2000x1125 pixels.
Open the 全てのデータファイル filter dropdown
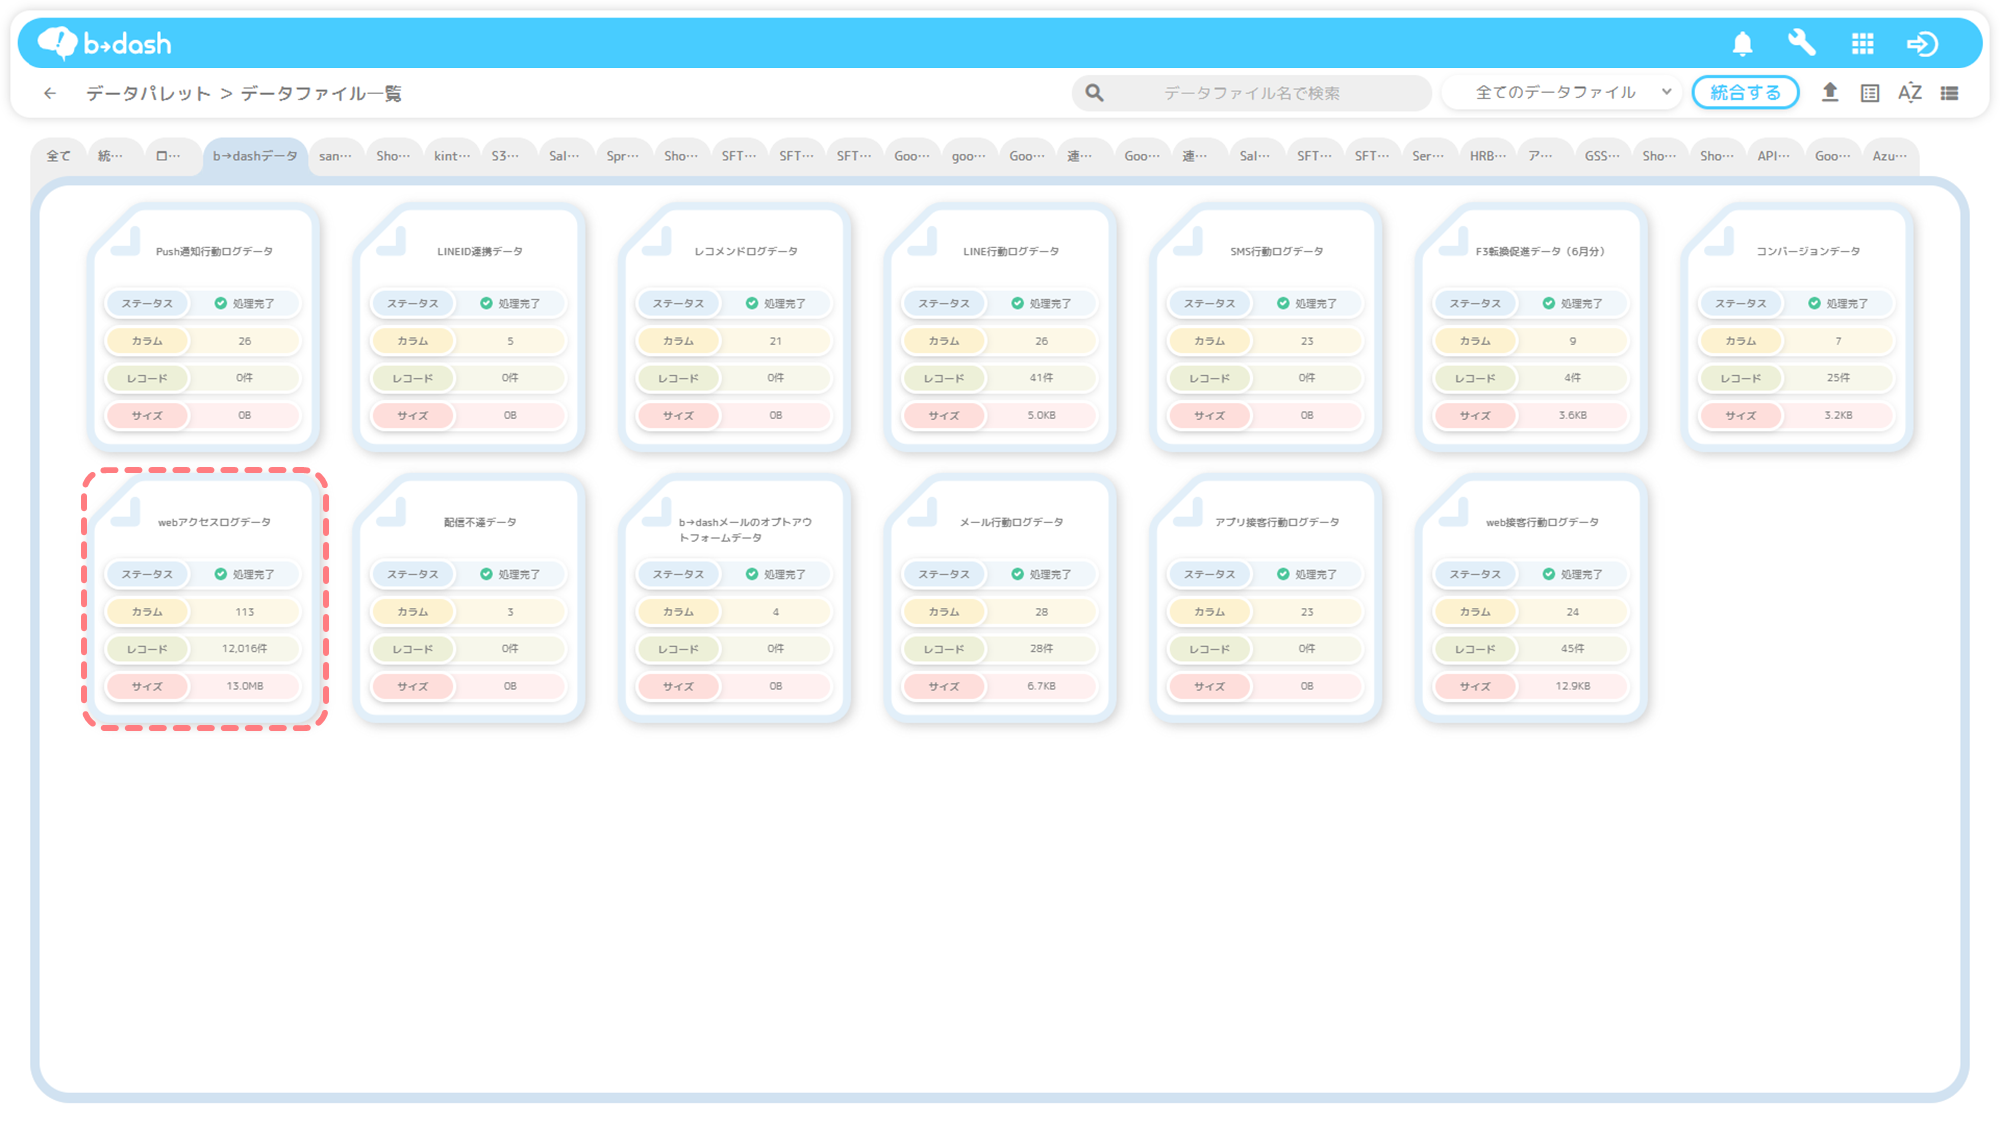1562,93
